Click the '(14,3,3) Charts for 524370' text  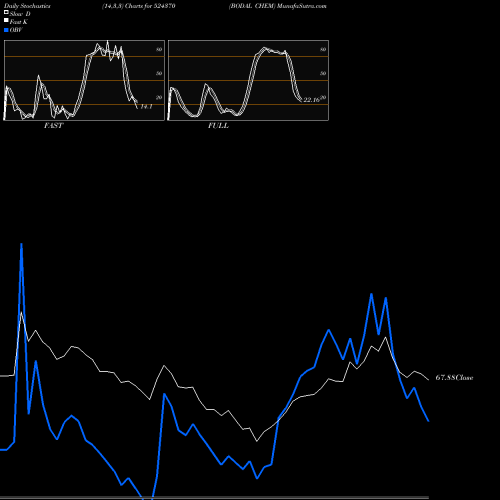tap(139, 6)
